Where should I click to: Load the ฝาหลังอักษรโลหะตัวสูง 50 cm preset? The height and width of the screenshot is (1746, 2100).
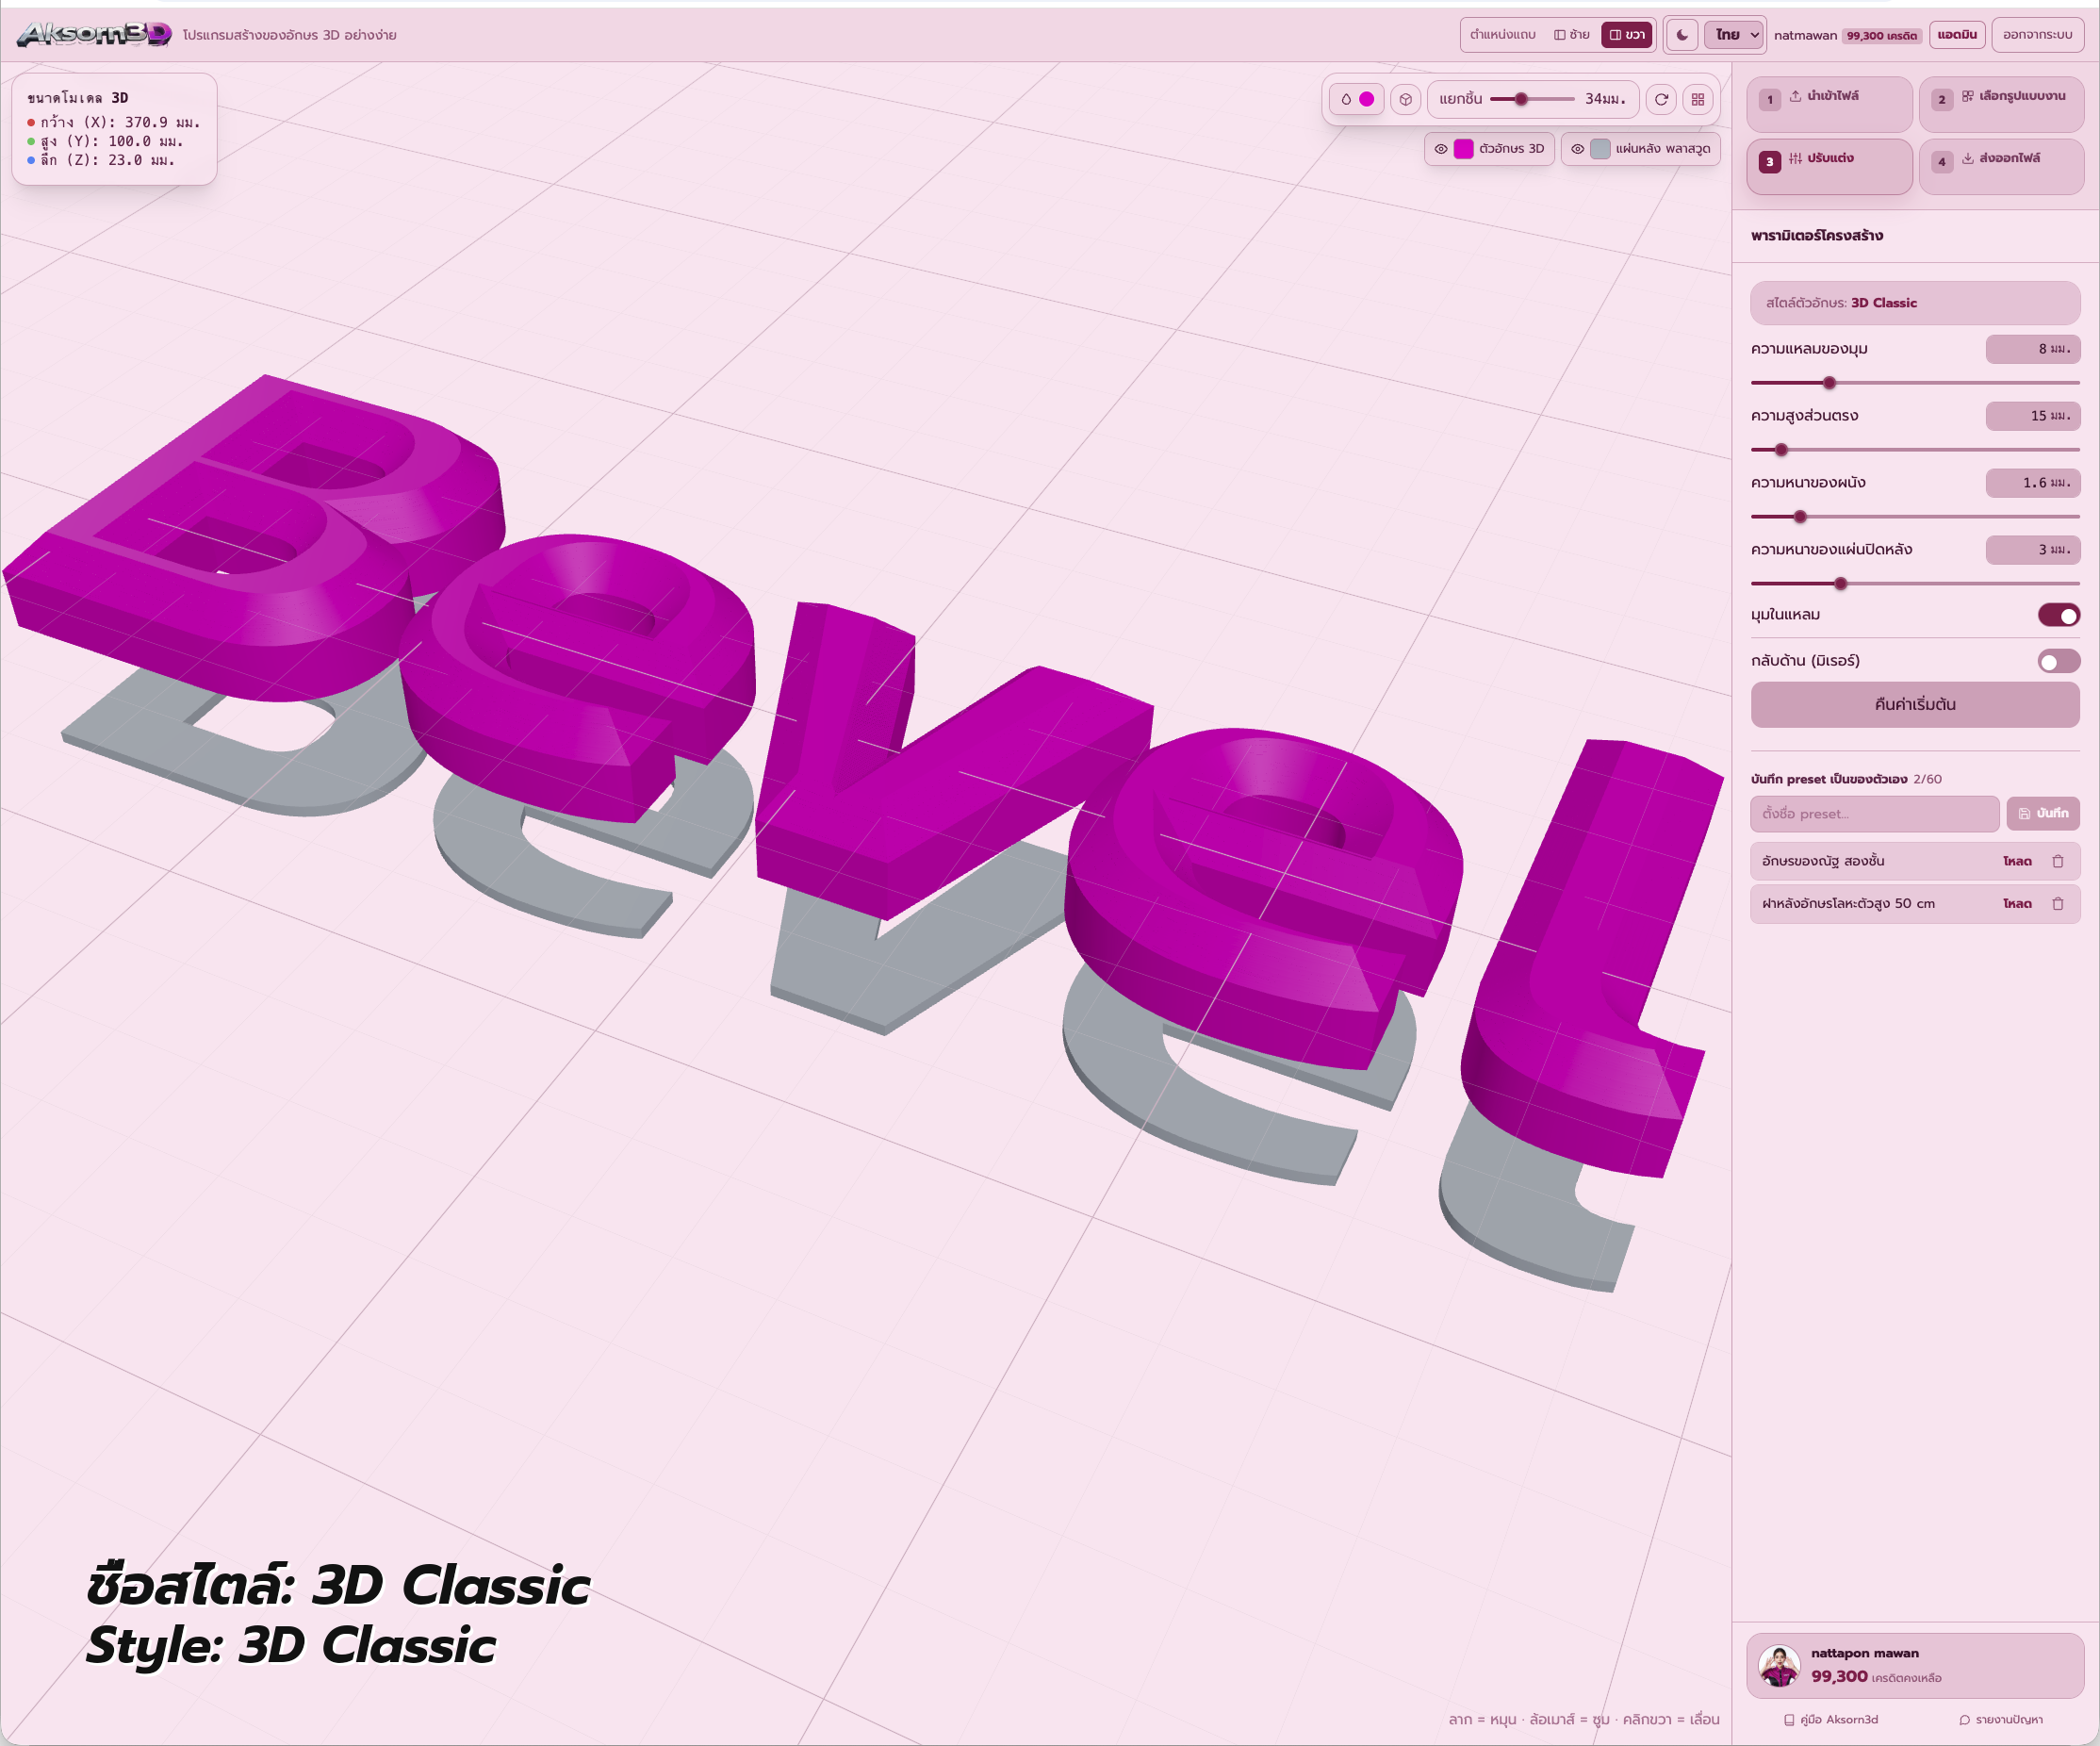[2017, 904]
